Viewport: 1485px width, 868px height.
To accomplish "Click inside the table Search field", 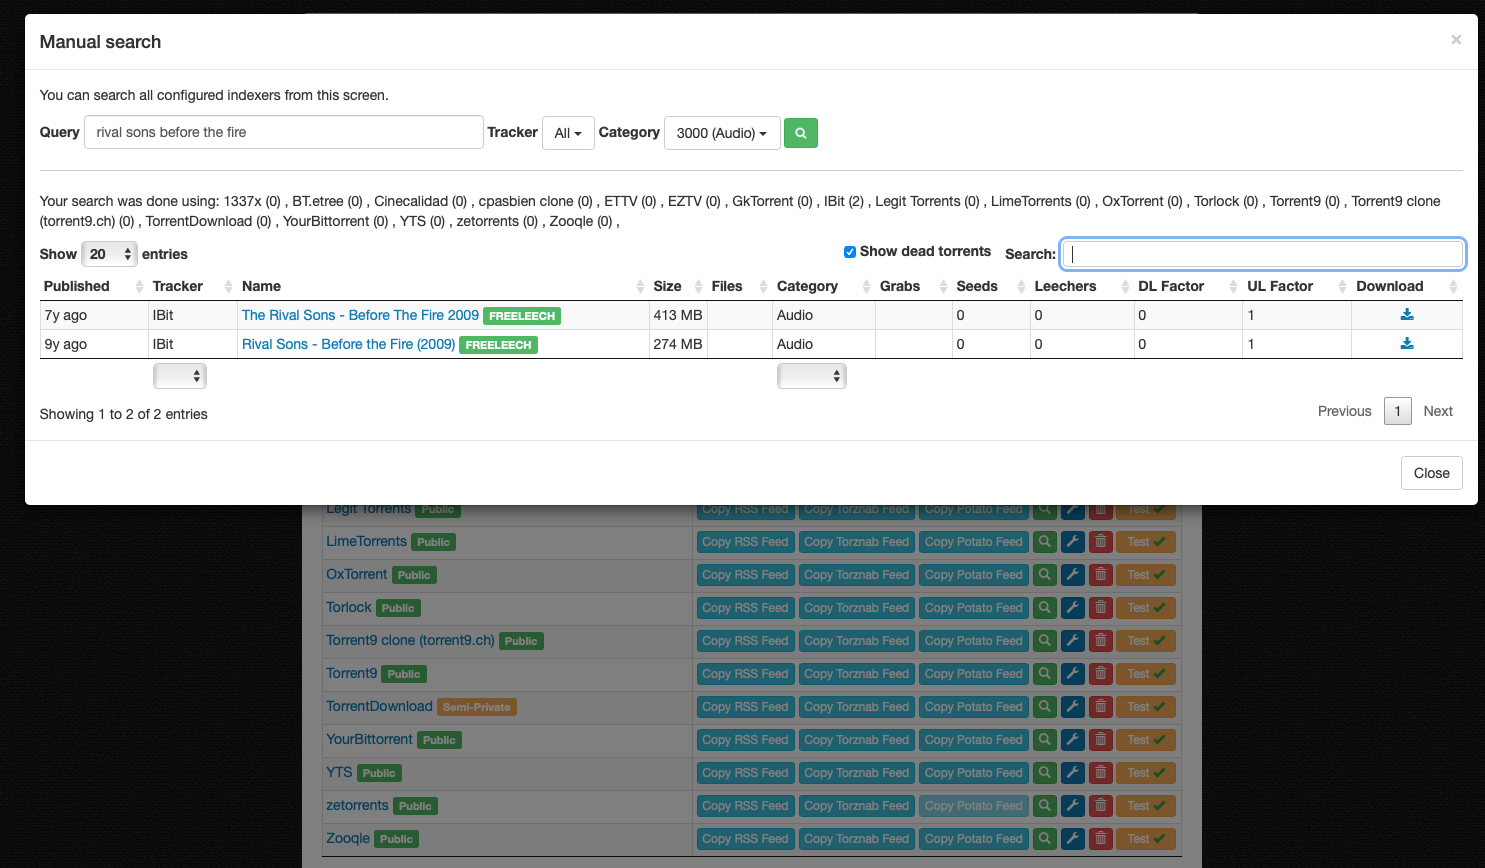I will [1261, 253].
